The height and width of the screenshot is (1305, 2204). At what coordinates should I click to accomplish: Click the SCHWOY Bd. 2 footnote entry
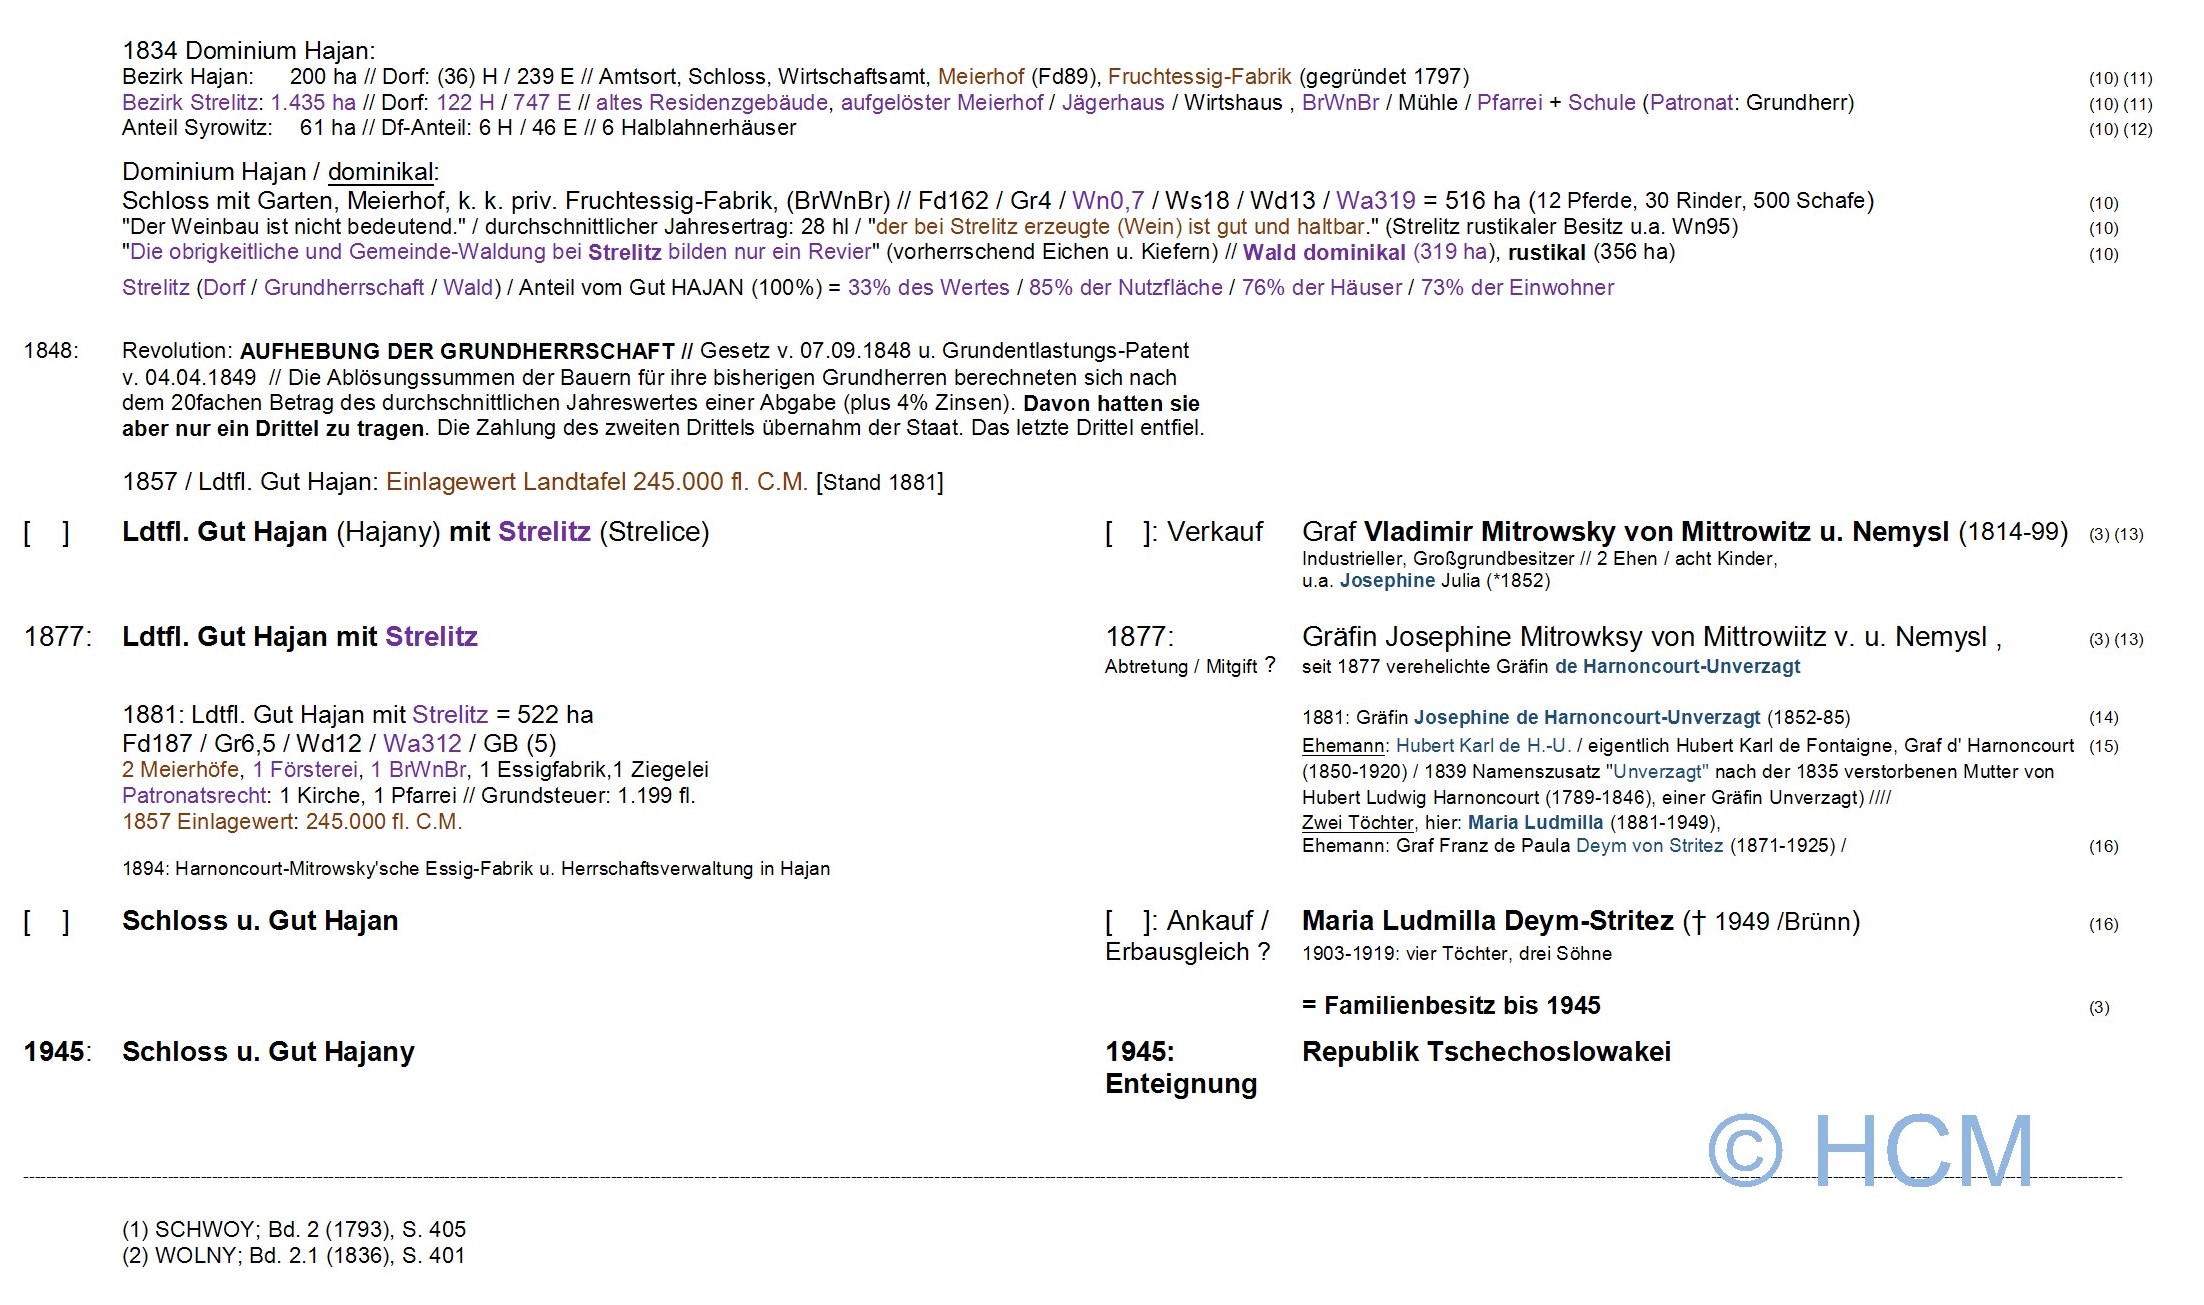coord(293,1230)
